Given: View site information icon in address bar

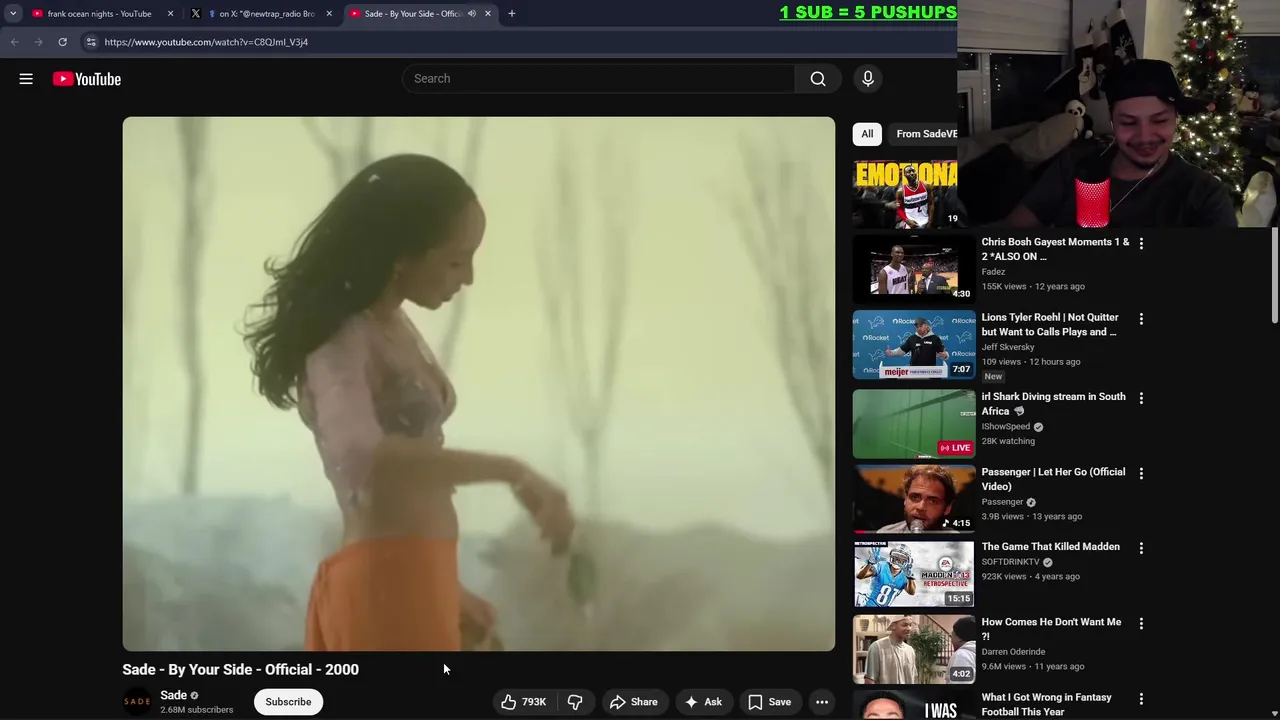Looking at the screenshot, I should (x=91, y=42).
